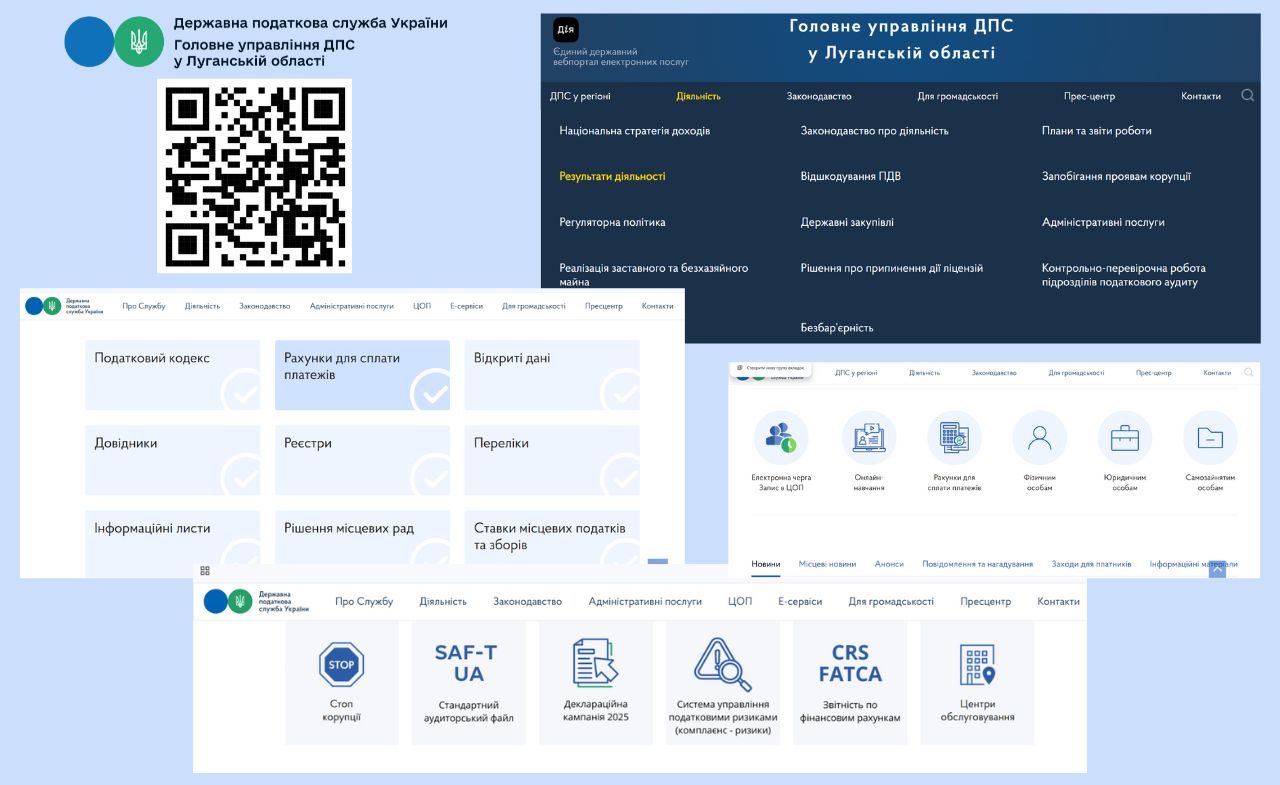Open the Інформаційні листи tile
This screenshot has height=785, width=1280.
point(172,544)
